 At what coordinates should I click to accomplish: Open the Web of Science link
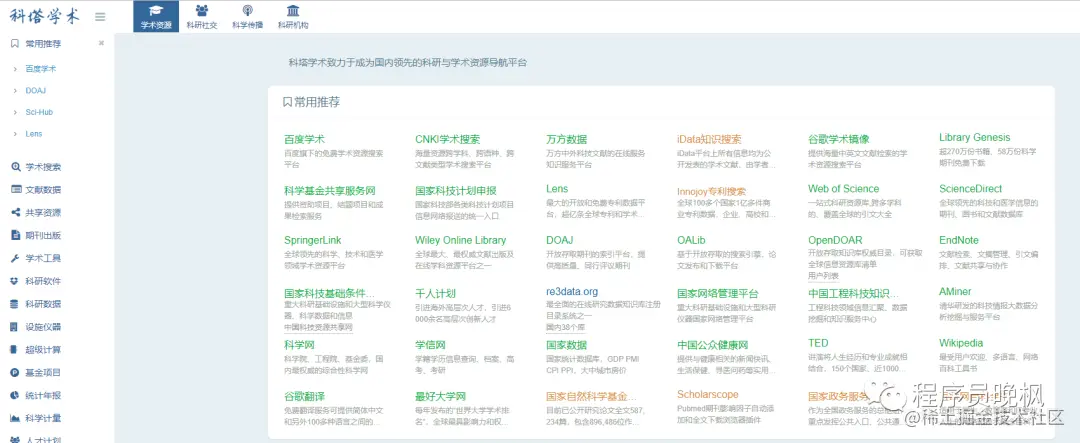[x=844, y=189]
